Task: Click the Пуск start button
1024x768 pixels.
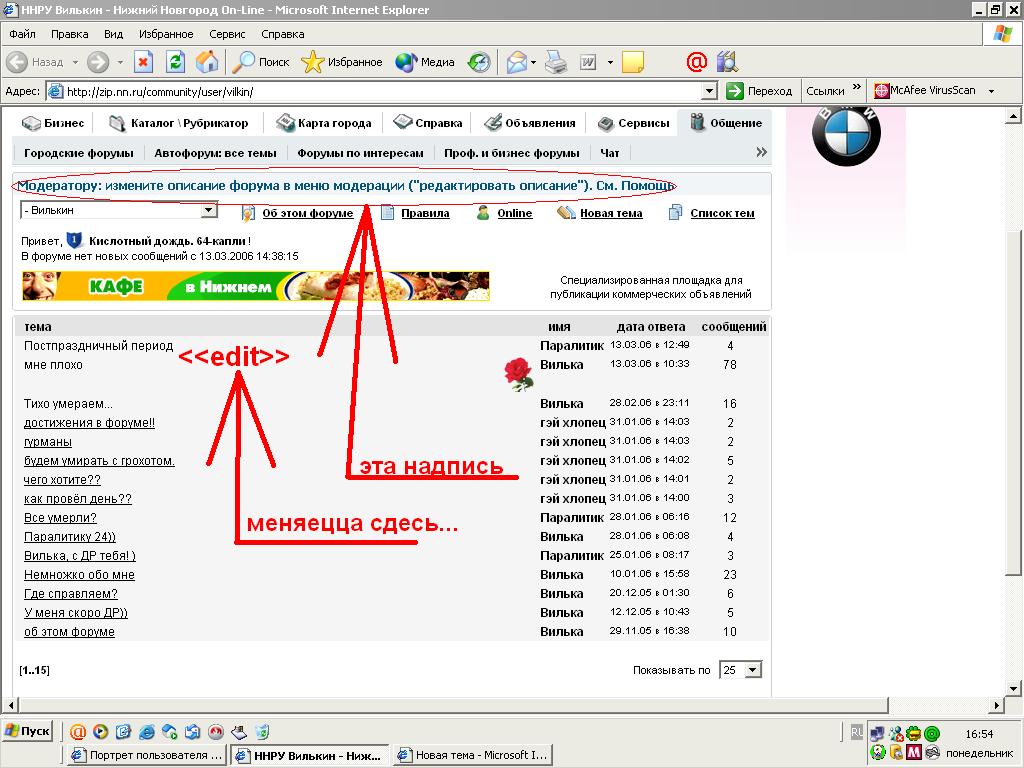Action: [28, 731]
